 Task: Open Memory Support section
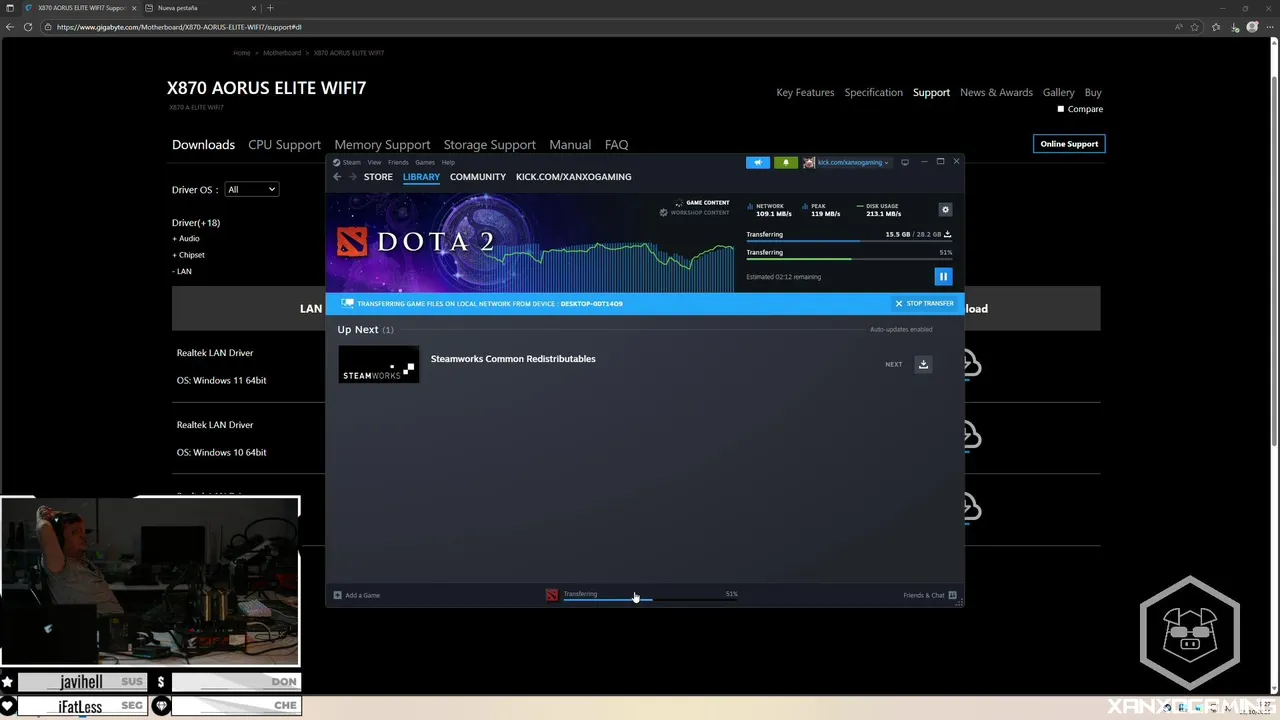[x=382, y=145]
